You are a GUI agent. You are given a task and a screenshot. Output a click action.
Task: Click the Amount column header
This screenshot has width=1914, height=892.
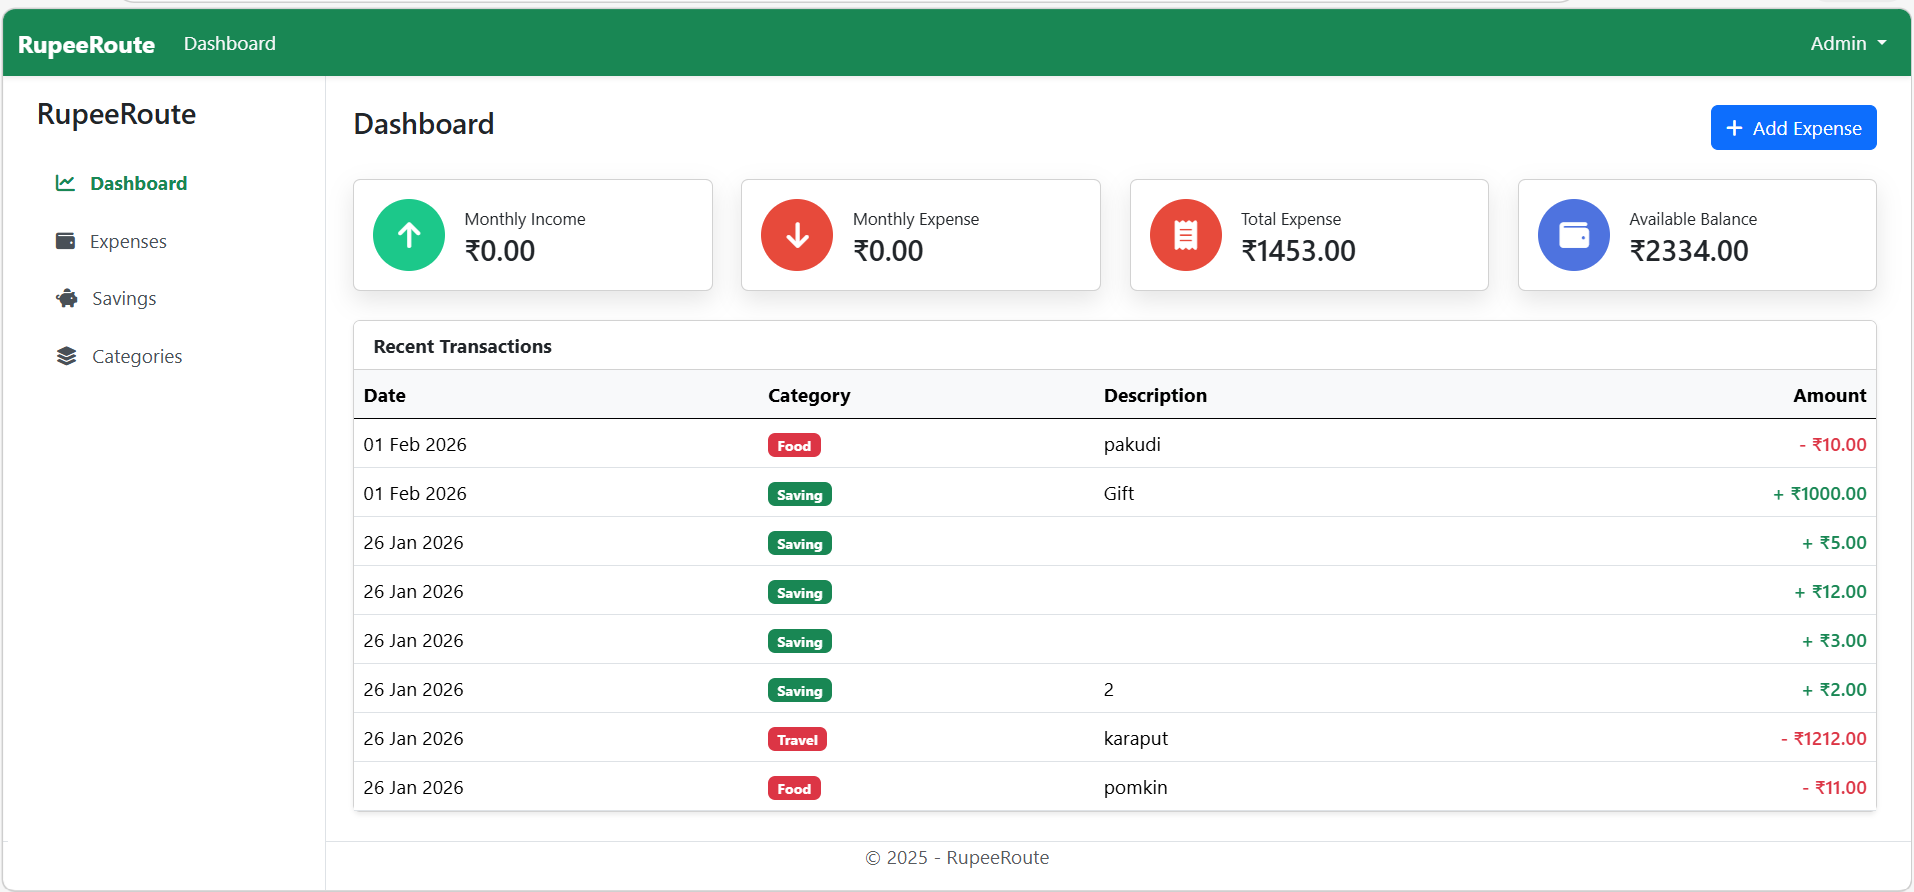(1829, 395)
